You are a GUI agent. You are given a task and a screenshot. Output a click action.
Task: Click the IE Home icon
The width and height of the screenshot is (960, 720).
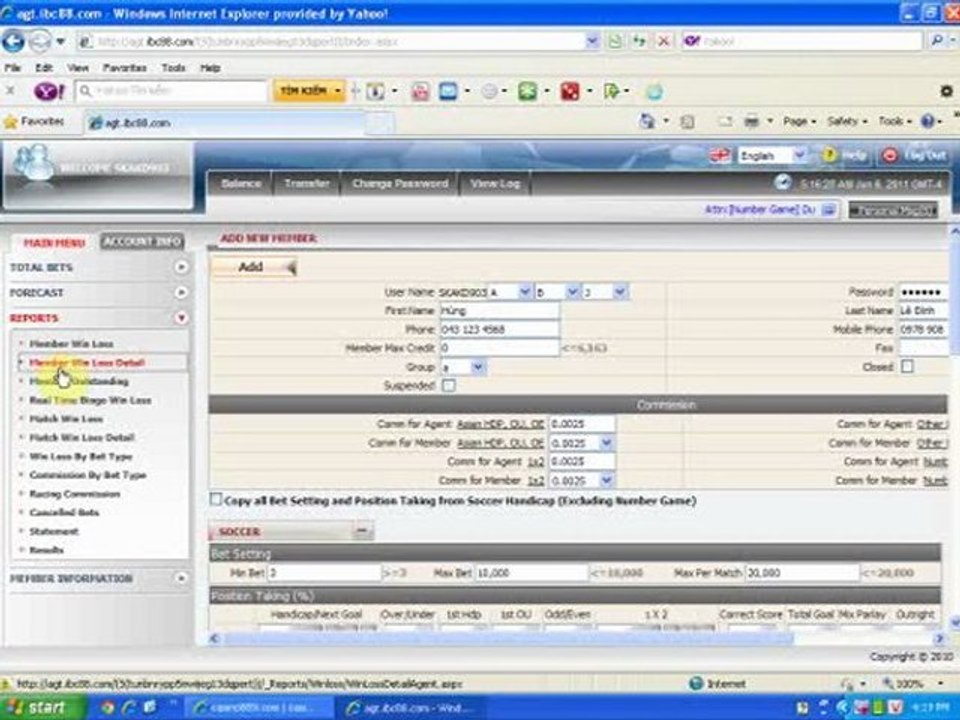coord(647,121)
